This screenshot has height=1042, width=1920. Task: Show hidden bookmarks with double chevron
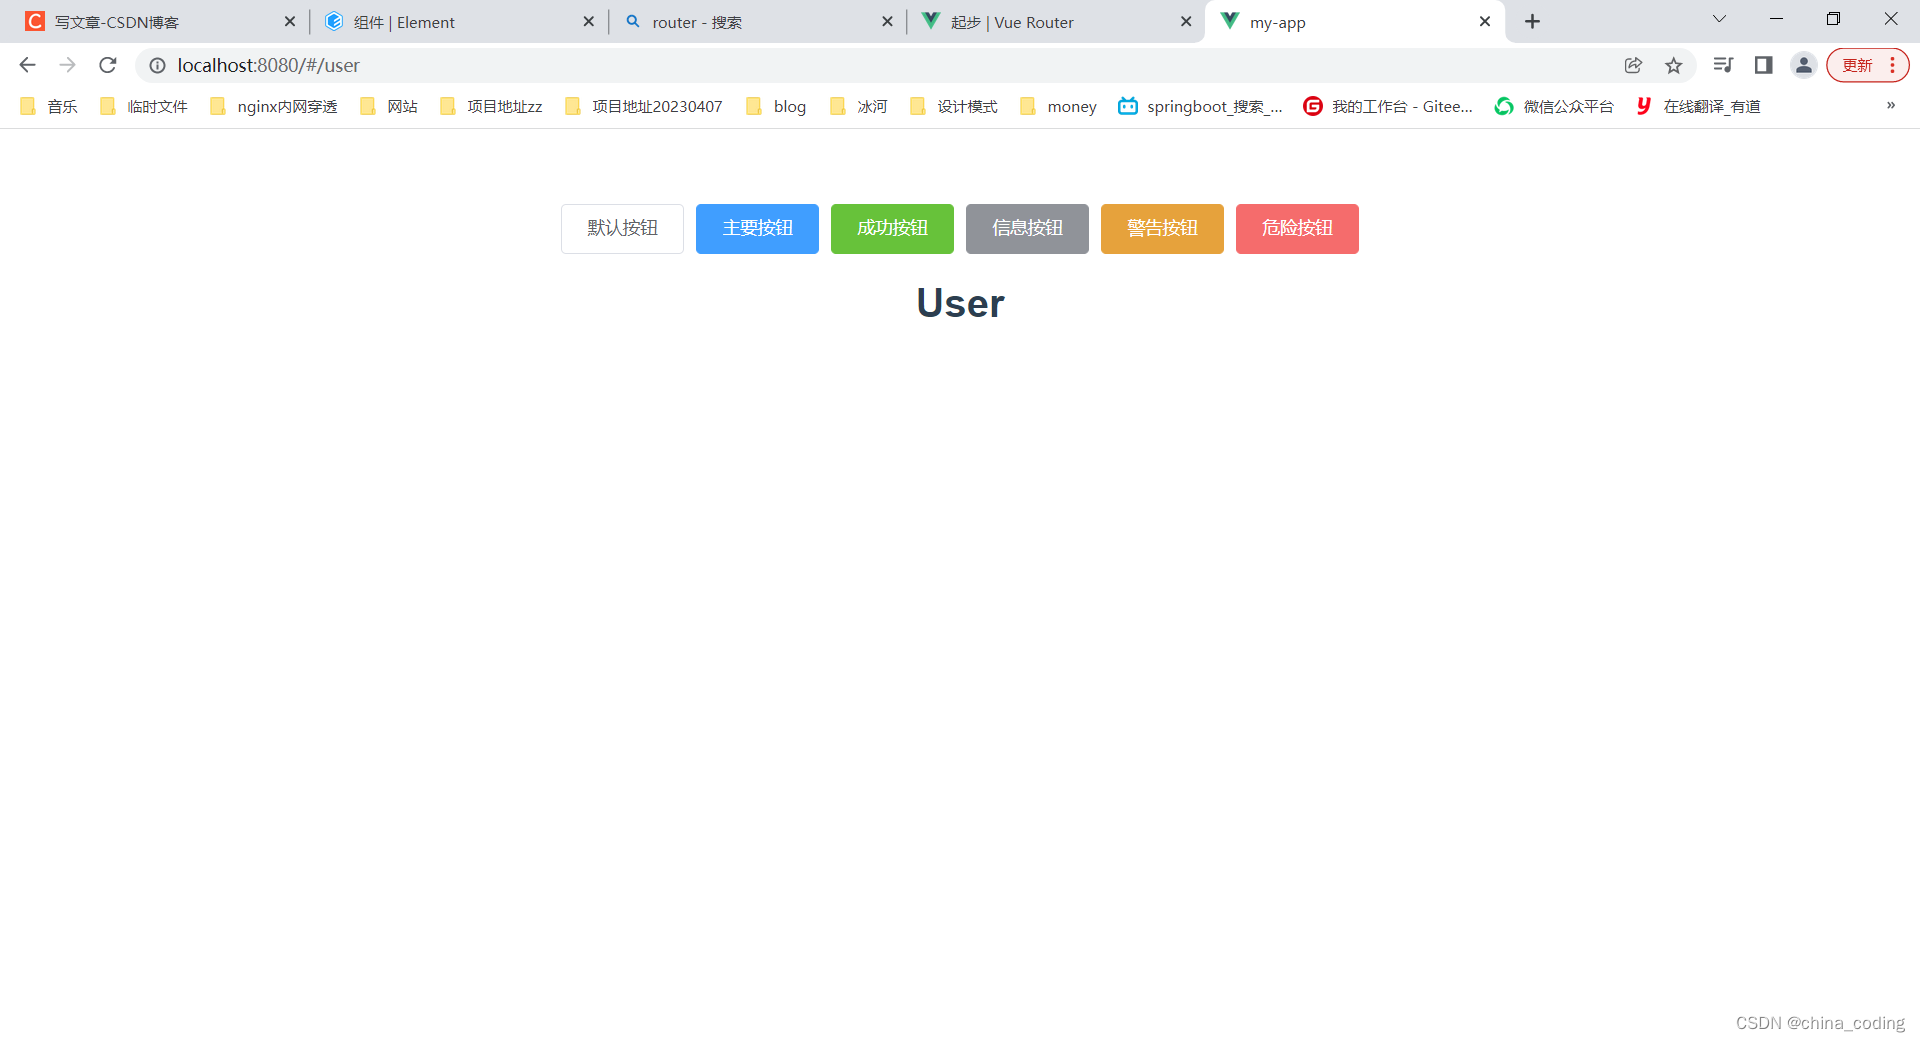(1890, 106)
